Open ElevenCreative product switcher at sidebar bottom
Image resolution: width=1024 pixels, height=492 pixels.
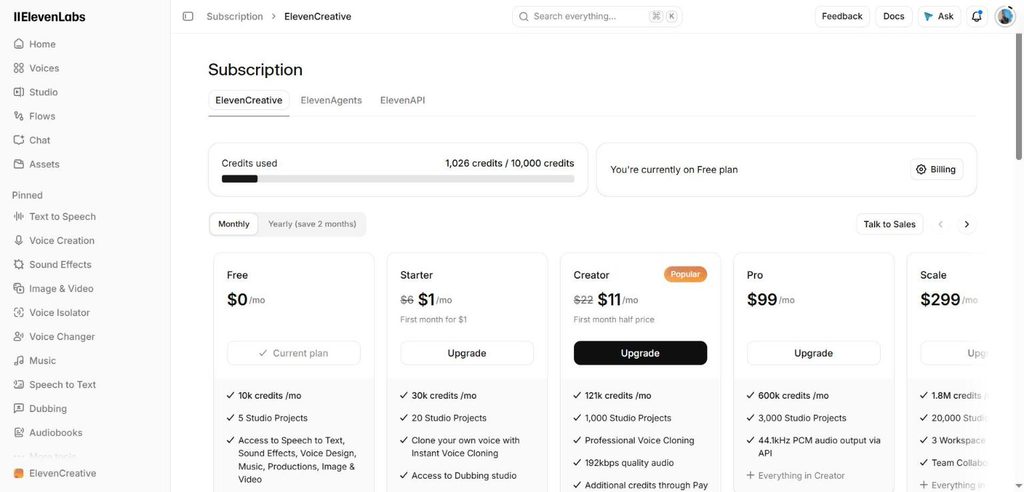pyautogui.click(x=56, y=474)
